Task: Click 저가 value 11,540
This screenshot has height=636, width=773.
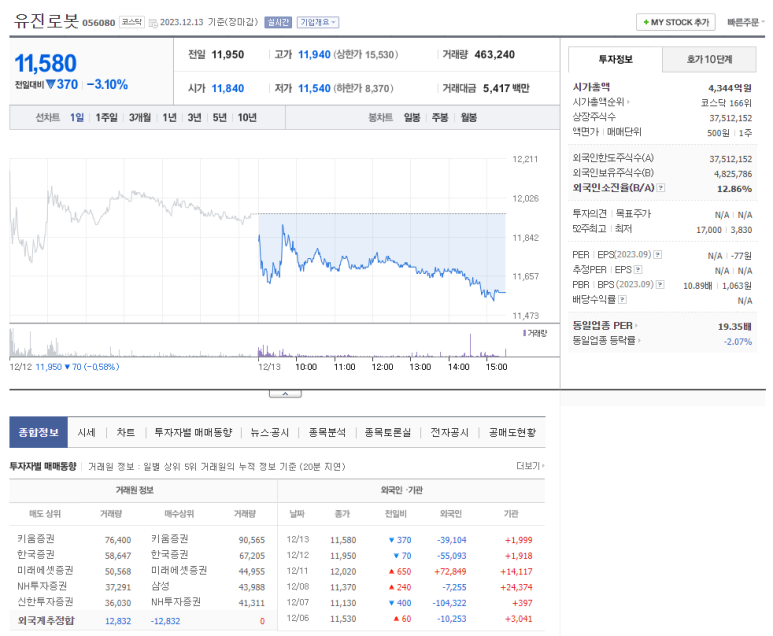Action: click(x=314, y=88)
